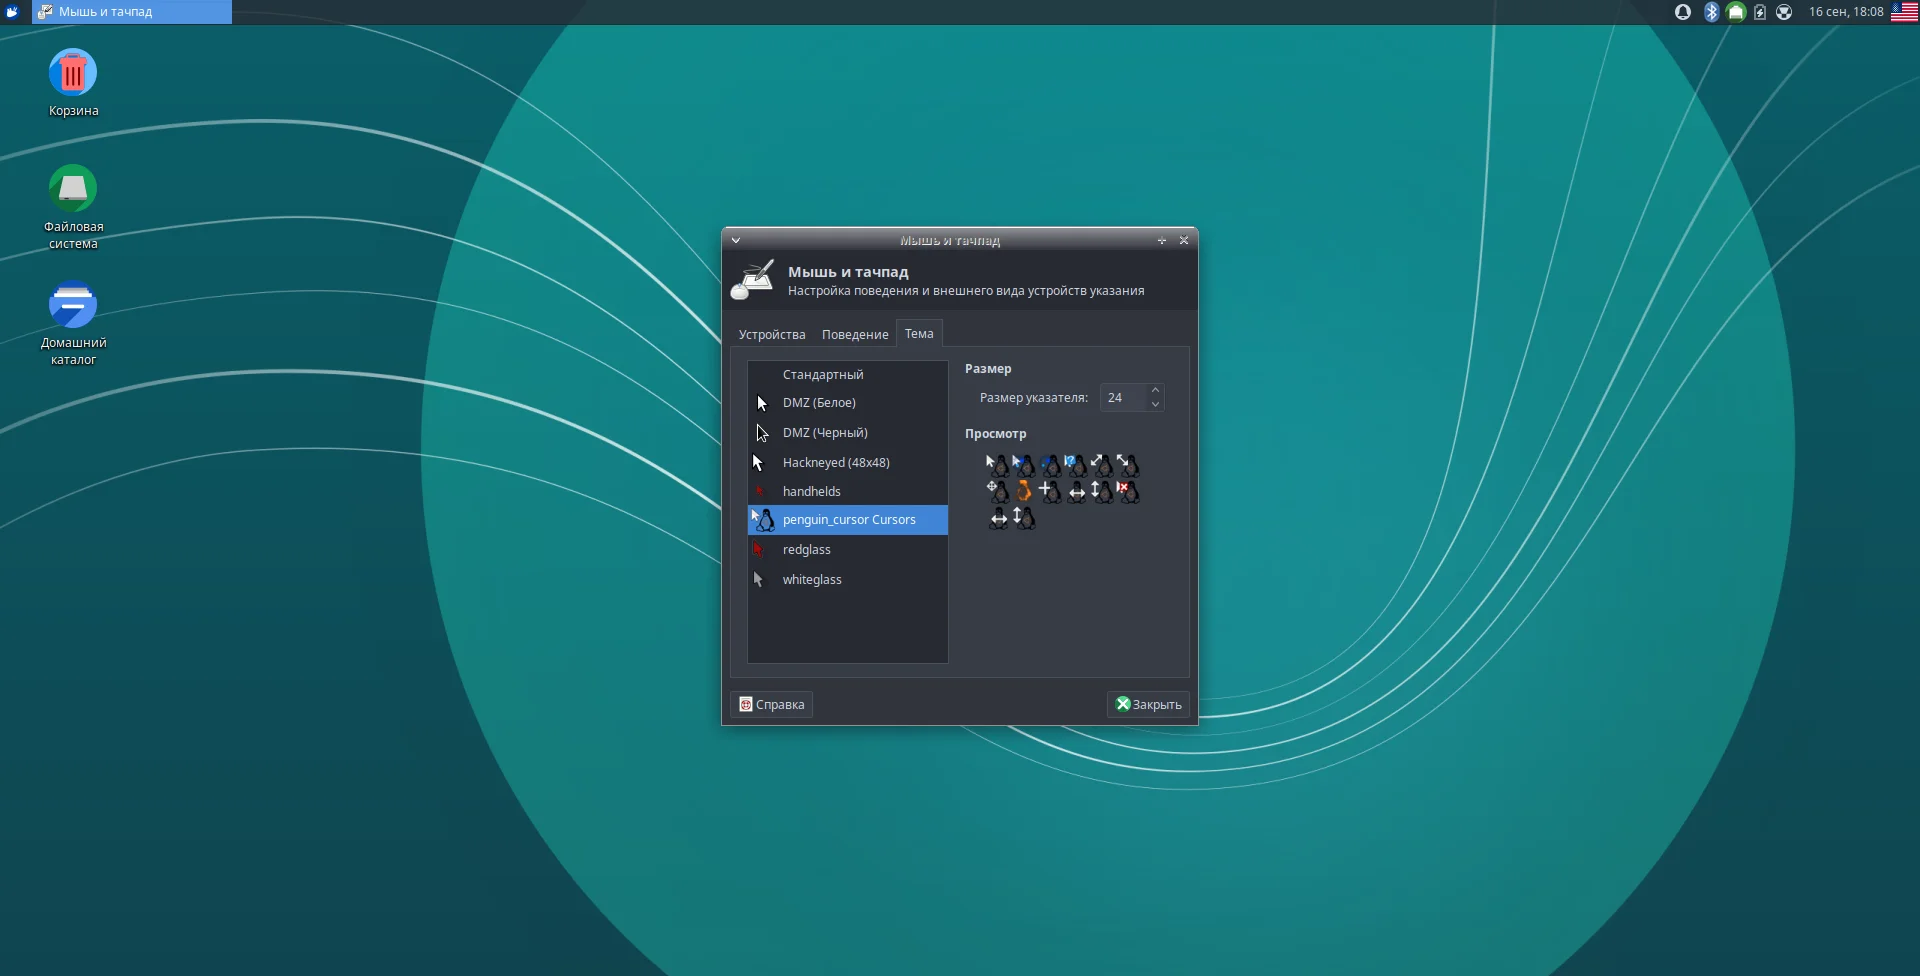Click the Bluetooth tray icon
Screen dimensions: 1920x976
1711,12
